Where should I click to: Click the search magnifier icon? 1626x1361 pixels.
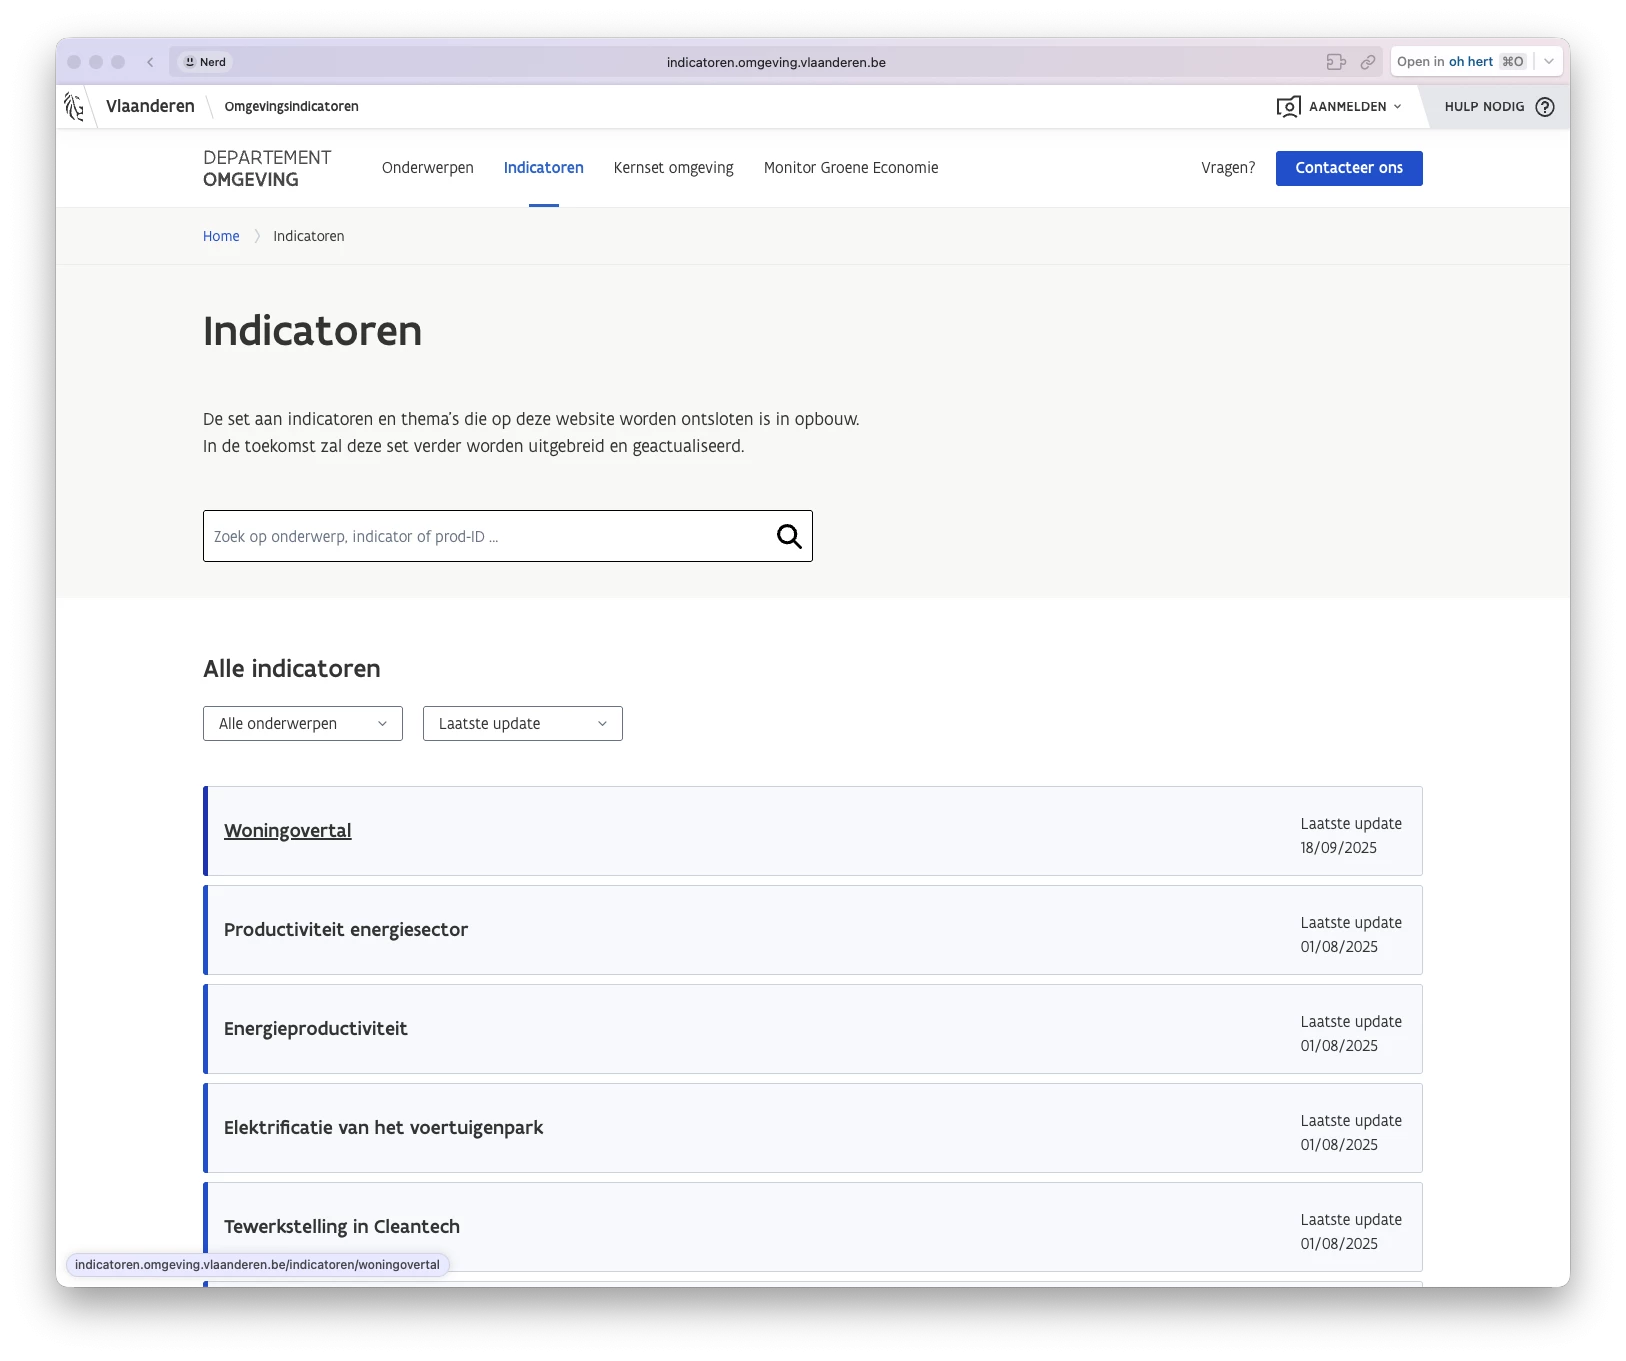(789, 537)
